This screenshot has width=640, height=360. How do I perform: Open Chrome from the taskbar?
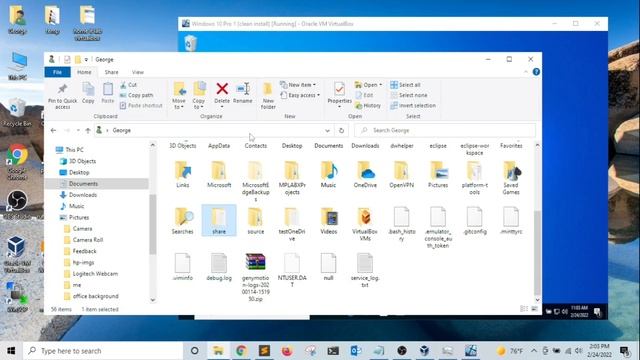pyautogui.click(x=241, y=351)
